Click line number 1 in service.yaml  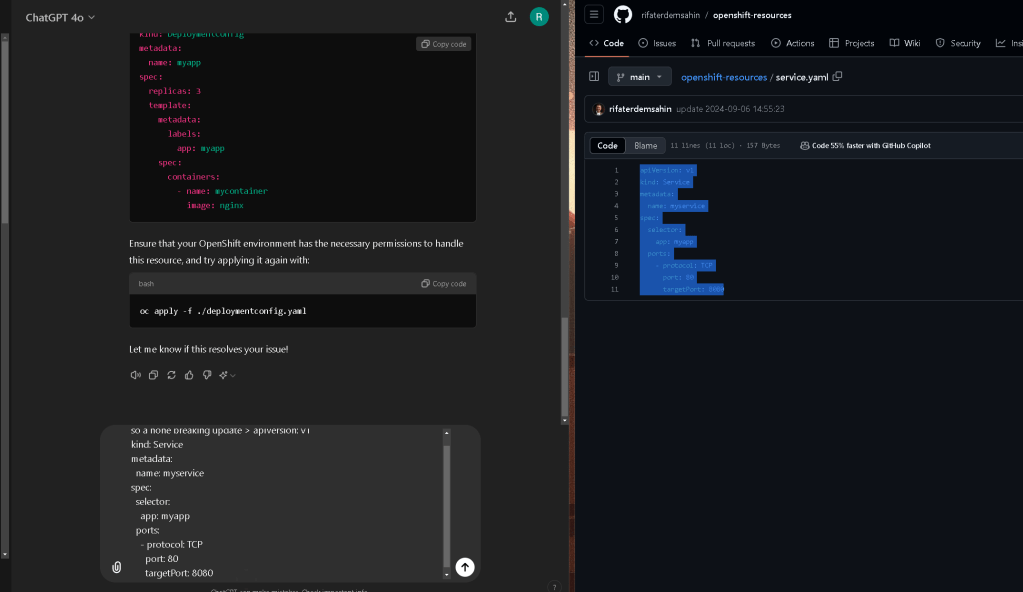[616, 170]
